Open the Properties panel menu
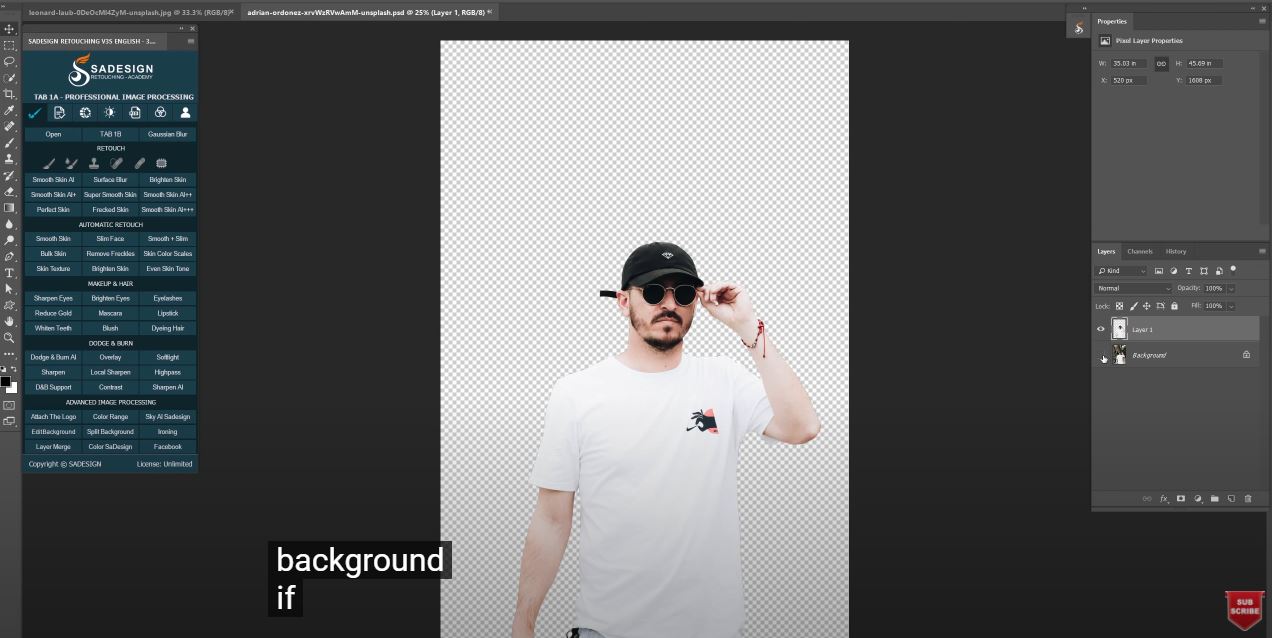This screenshot has width=1272, height=638. 1262,21
